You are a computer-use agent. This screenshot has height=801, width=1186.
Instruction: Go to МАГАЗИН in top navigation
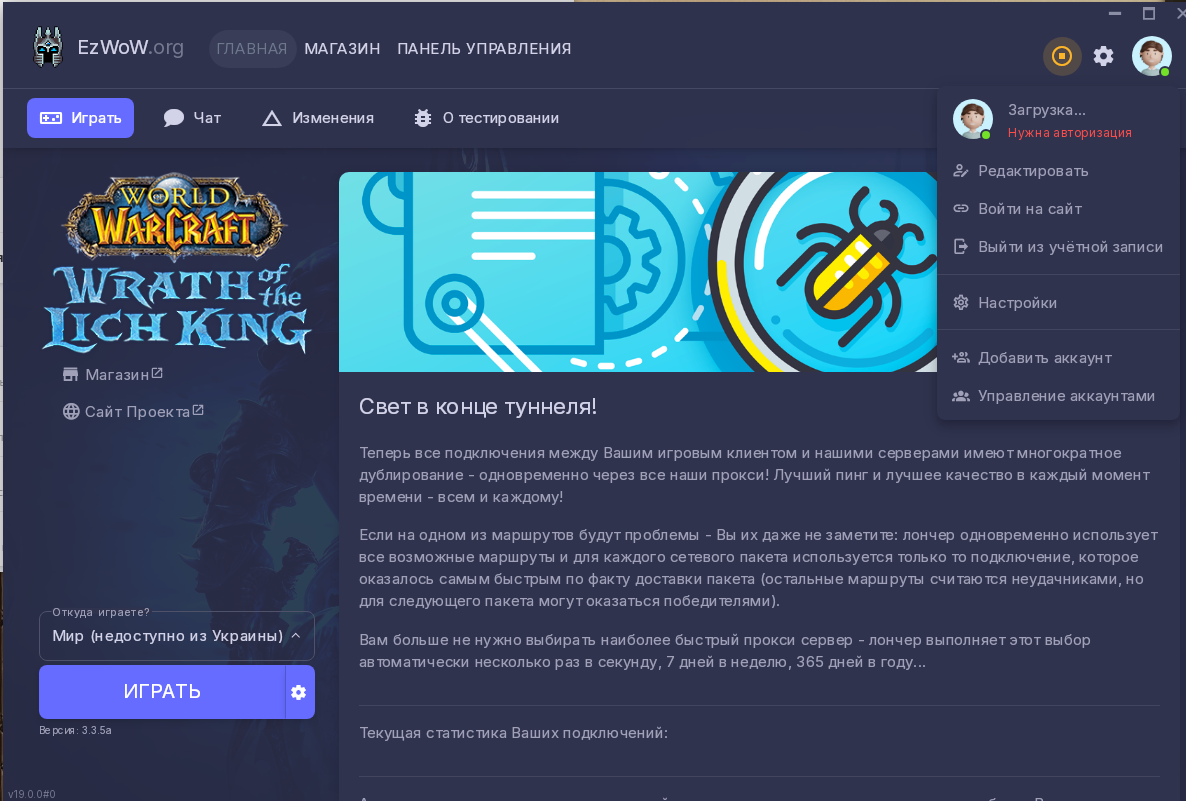tap(342, 49)
